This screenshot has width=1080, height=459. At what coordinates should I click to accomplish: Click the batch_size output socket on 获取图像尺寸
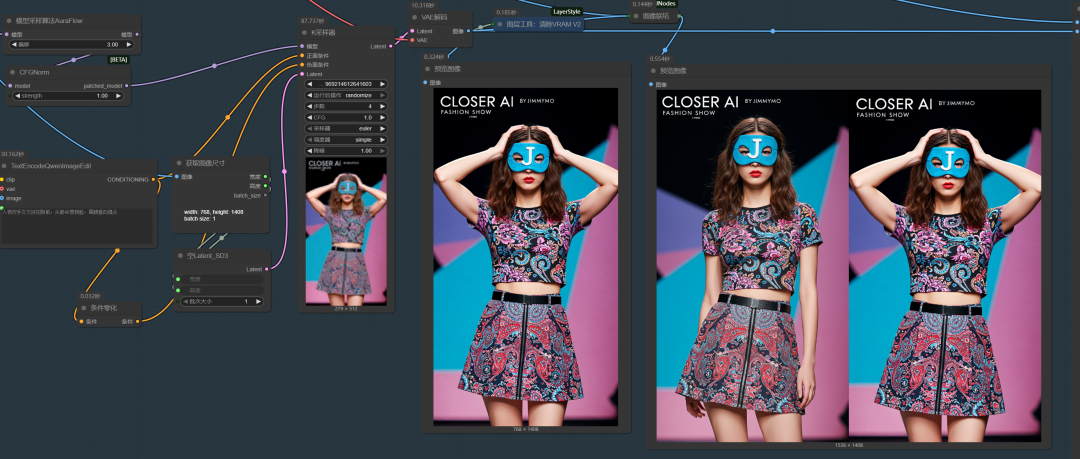(266, 195)
